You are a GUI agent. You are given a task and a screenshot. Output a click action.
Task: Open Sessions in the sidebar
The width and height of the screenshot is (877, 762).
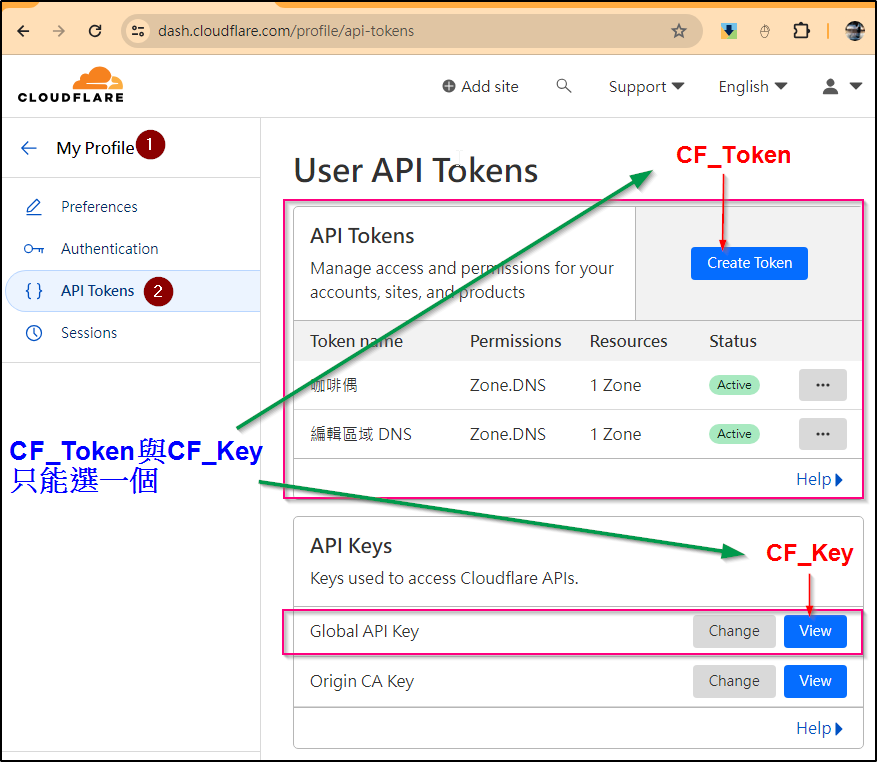pyautogui.click(x=89, y=333)
